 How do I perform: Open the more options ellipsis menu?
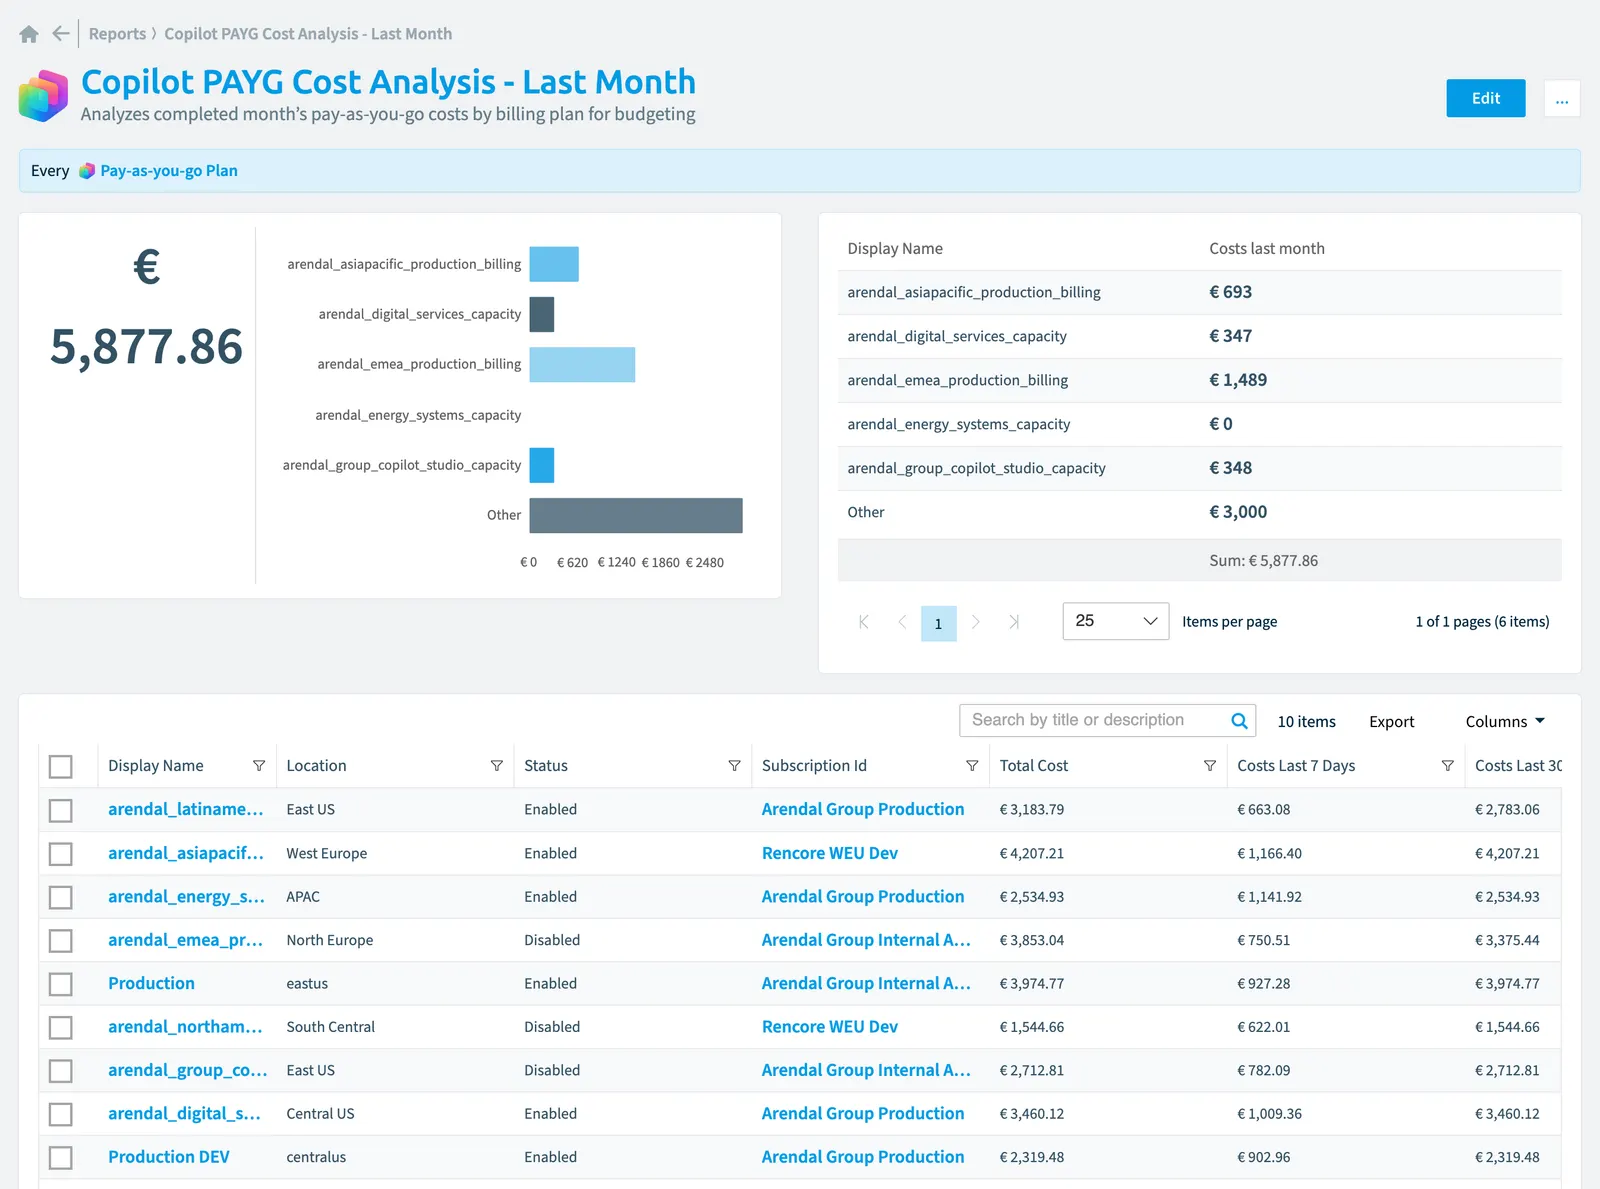click(x=1562, y=98)
